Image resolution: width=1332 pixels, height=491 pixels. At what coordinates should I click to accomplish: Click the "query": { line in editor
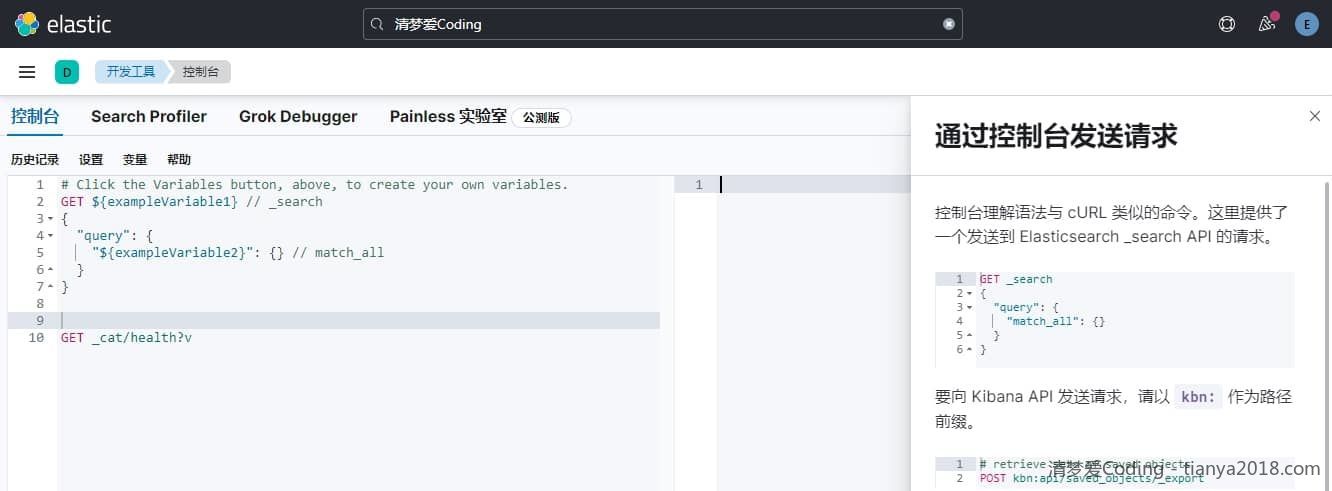pos(117,236)
